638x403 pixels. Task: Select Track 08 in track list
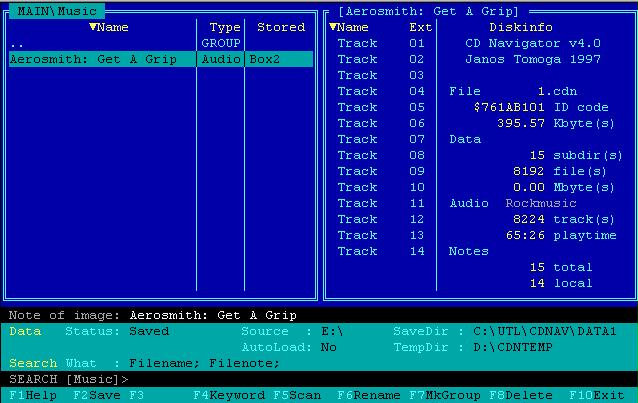point(381,155)
